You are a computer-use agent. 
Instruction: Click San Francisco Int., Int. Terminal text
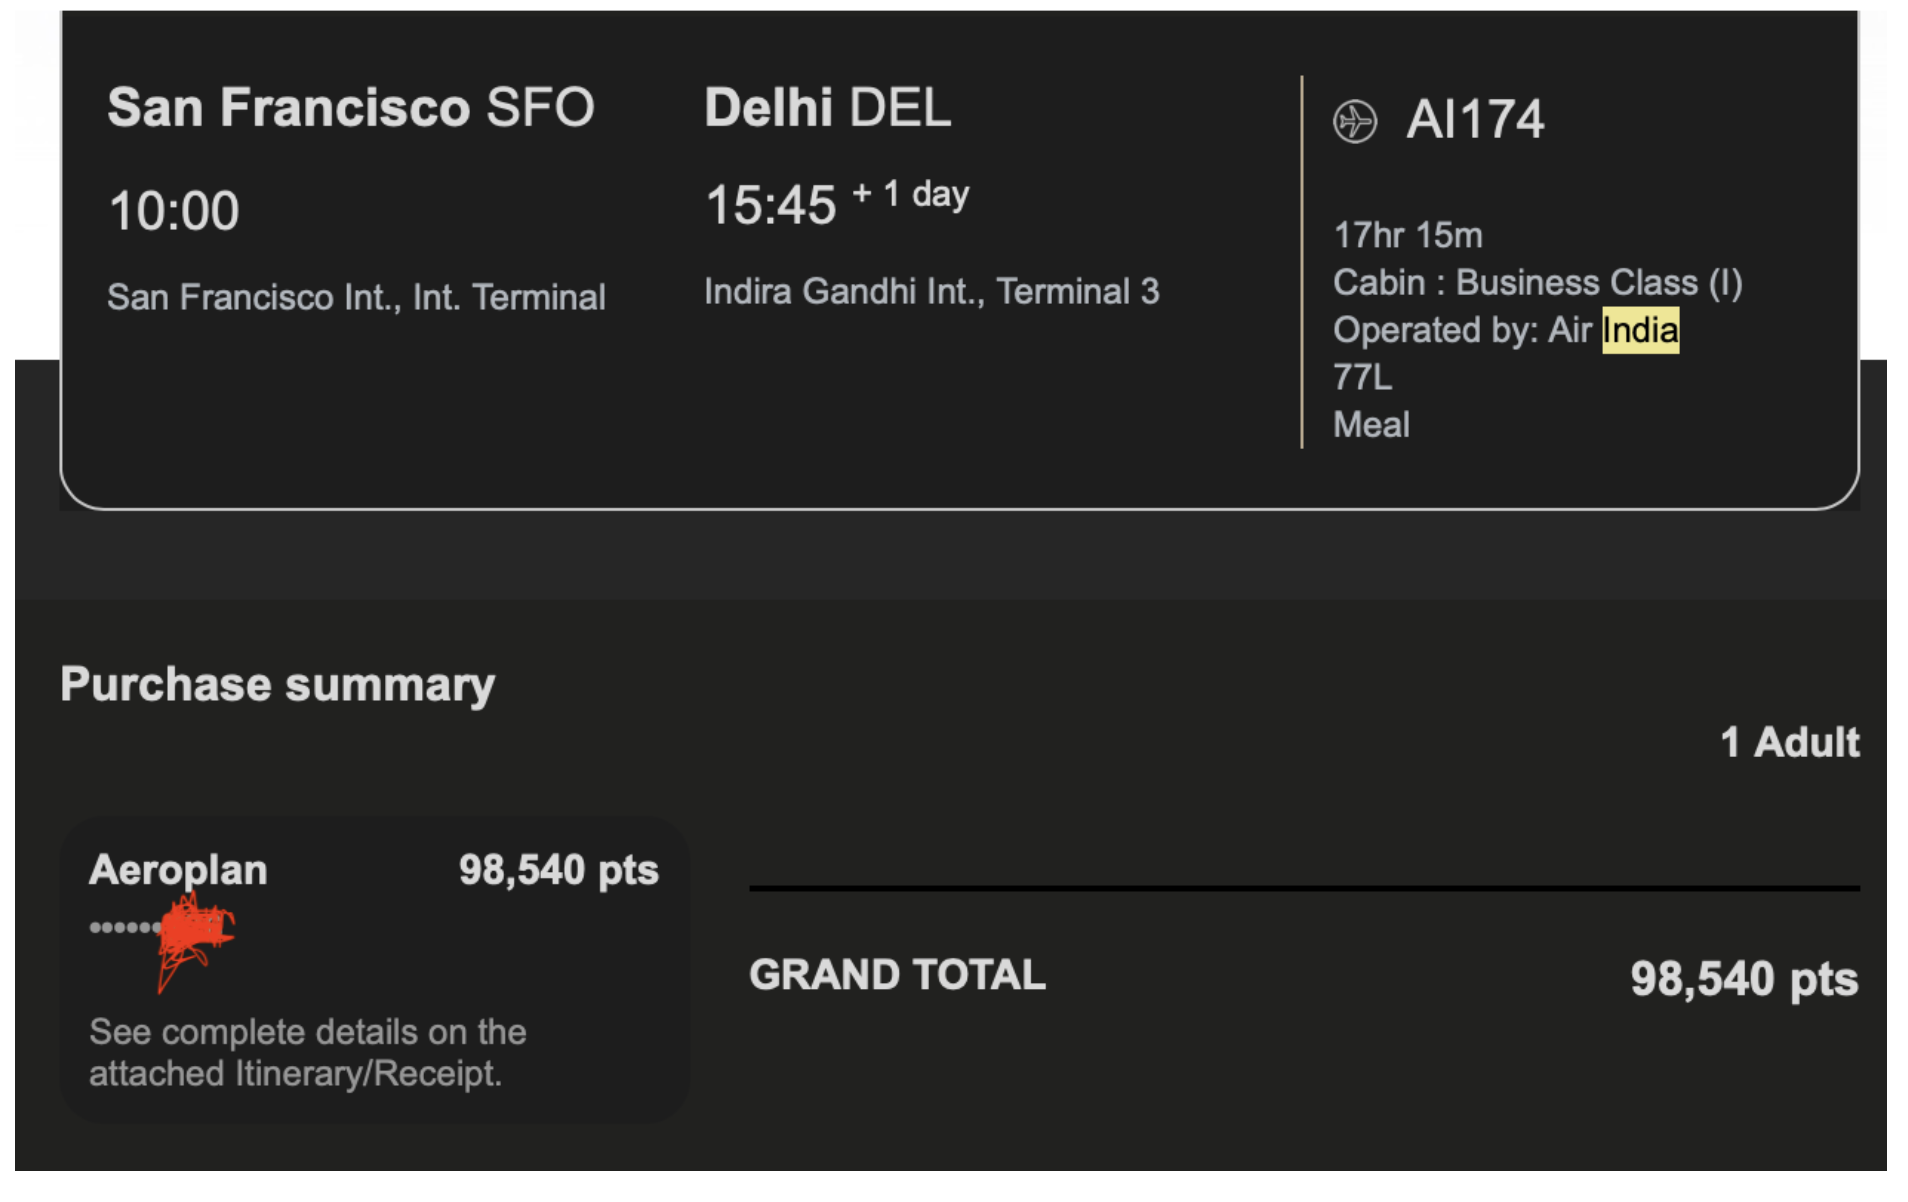pos(356,297)
